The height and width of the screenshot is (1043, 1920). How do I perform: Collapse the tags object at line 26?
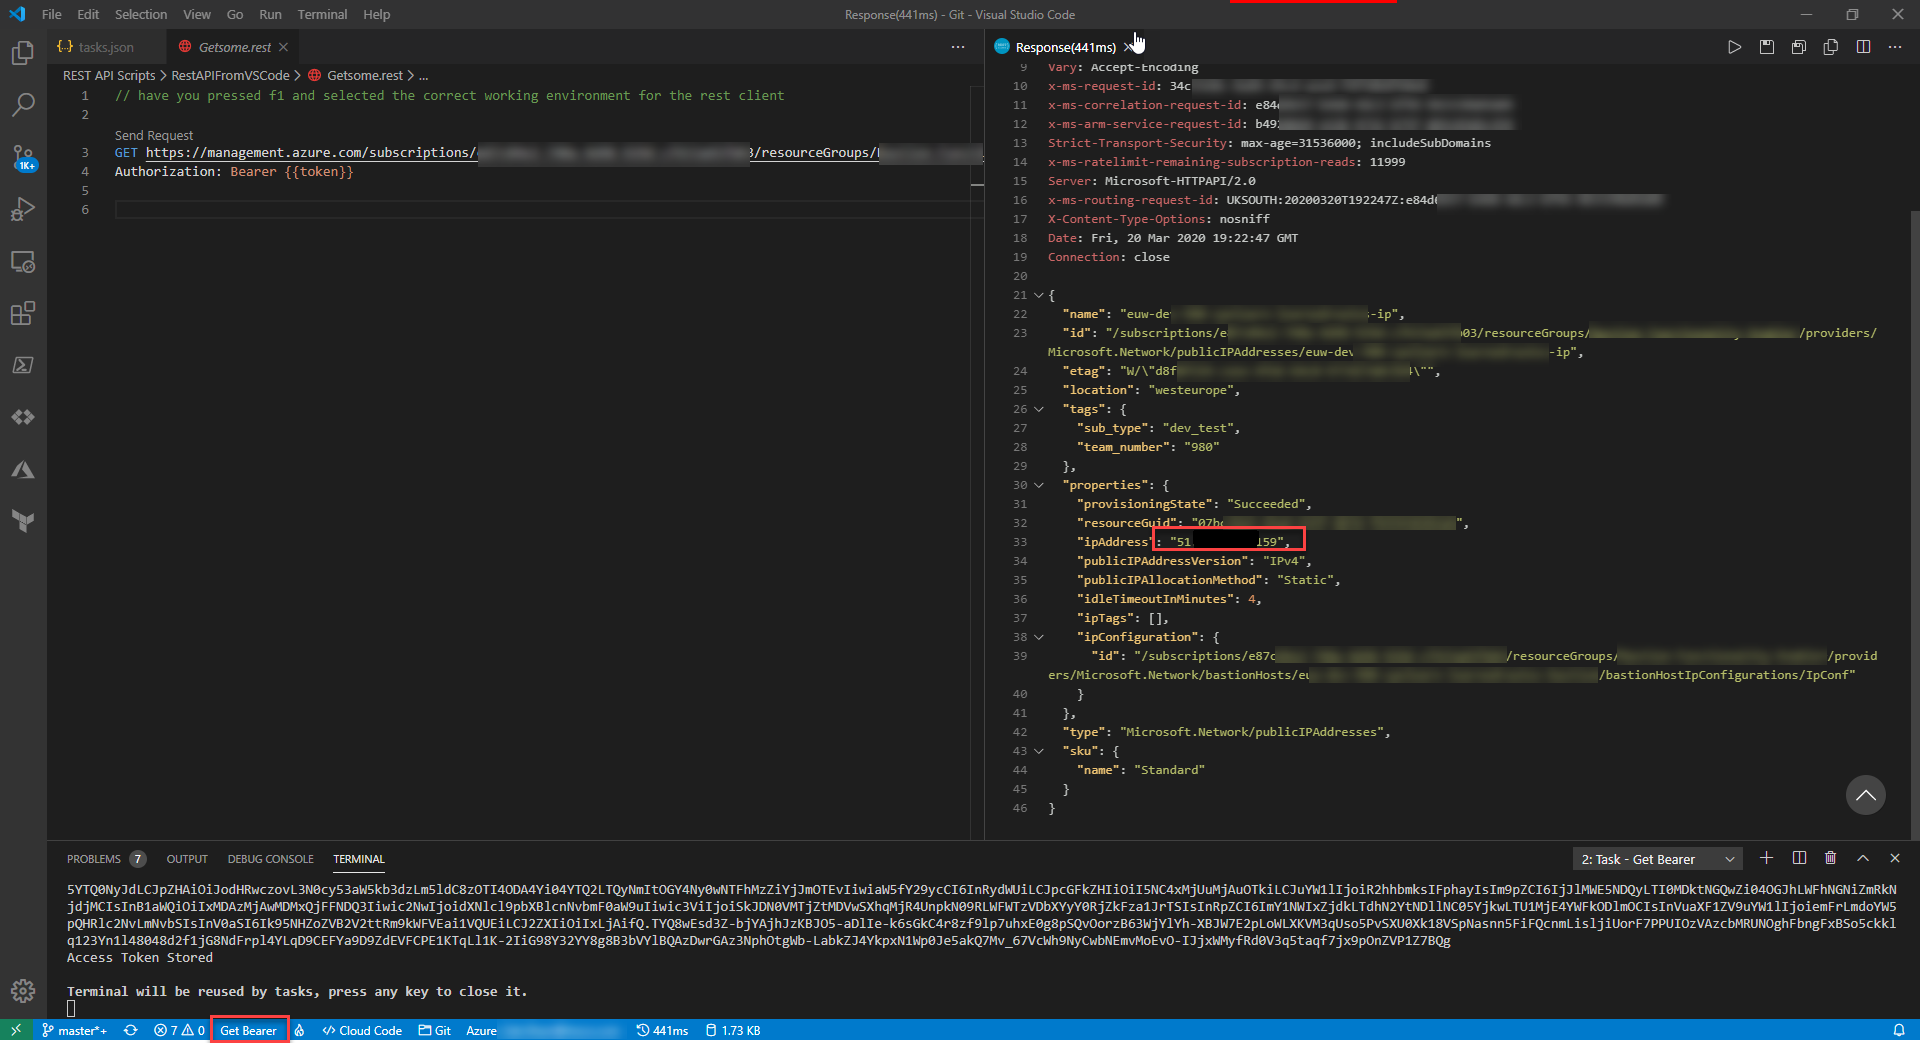pyautogui.click(x=1039, y=409)
